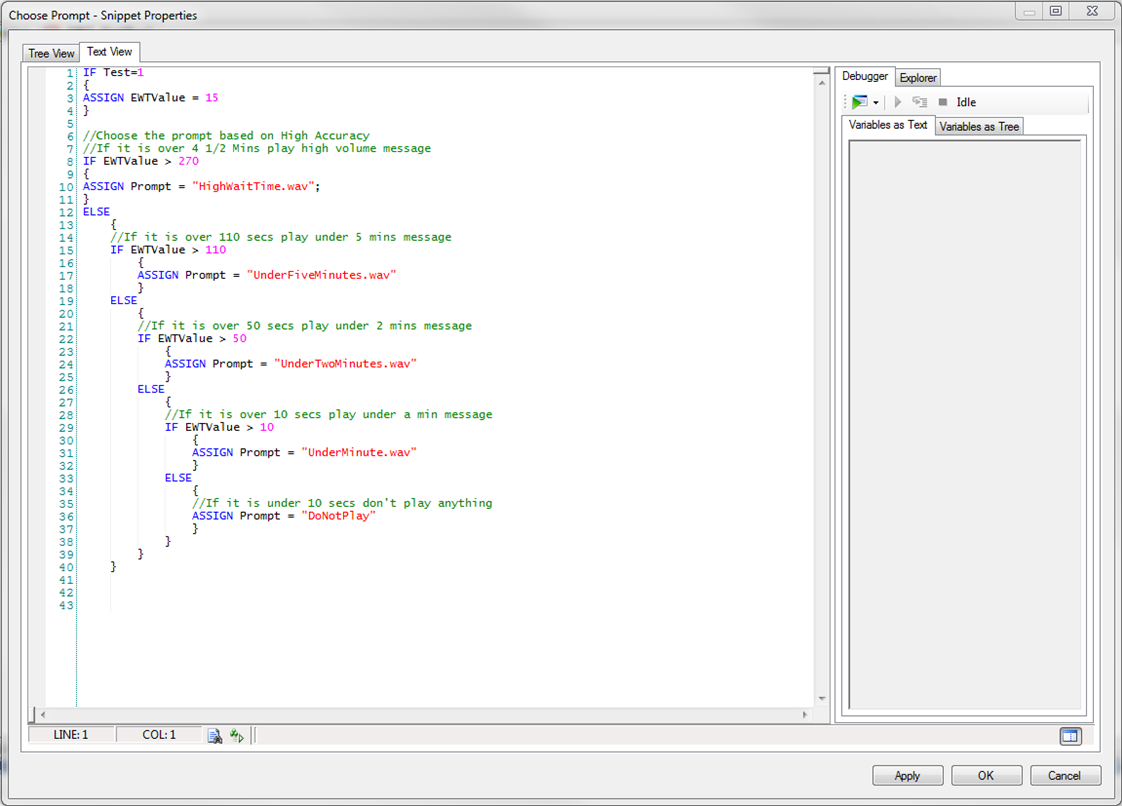1122x806 pixels.
Task: Click the comment 'over 50 secs play under 2 mins message'
Action: 305,326
